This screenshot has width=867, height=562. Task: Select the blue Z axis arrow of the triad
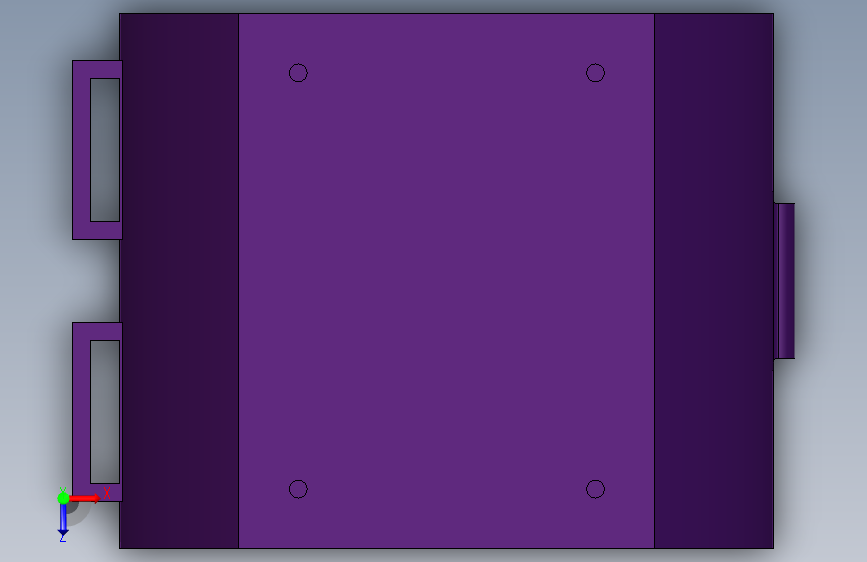tap(63, 521)
